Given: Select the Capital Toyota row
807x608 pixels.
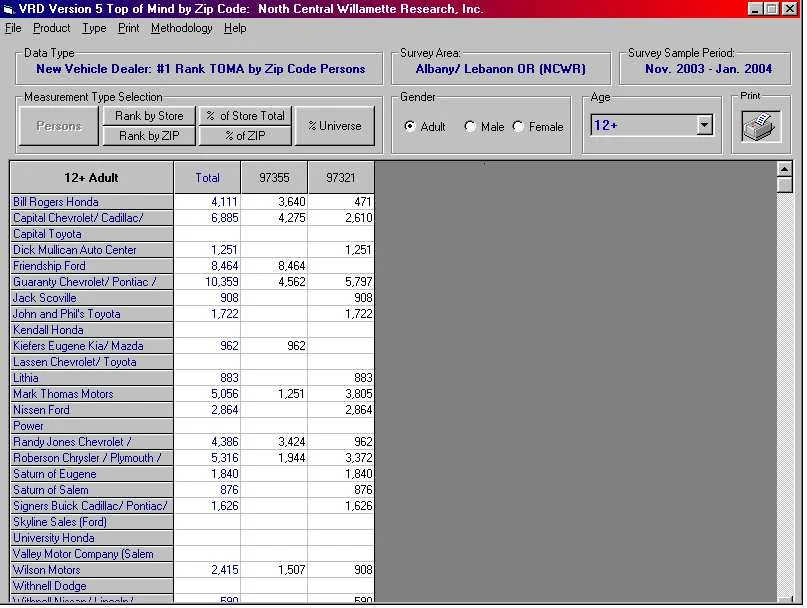Looking at the screenshot, I should (x=92, y=234).
